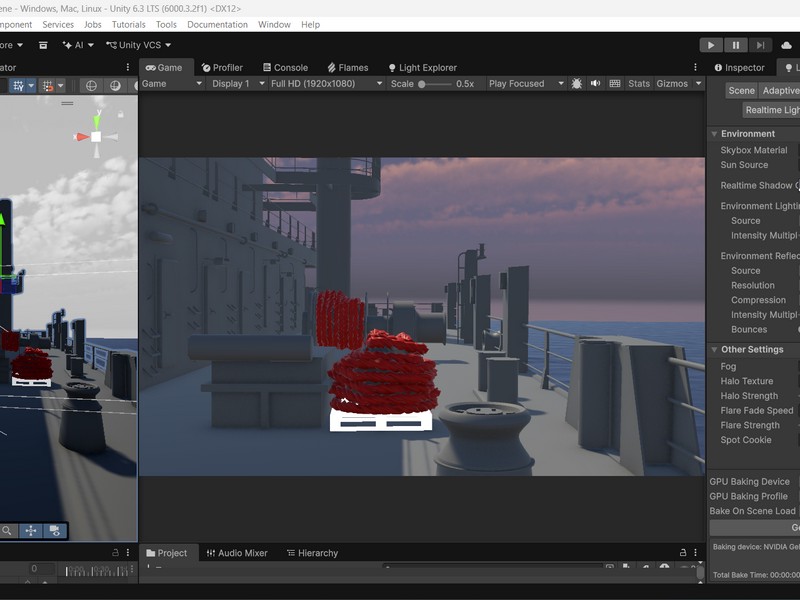Adjust the Game view Scale slider

[422, 84]
